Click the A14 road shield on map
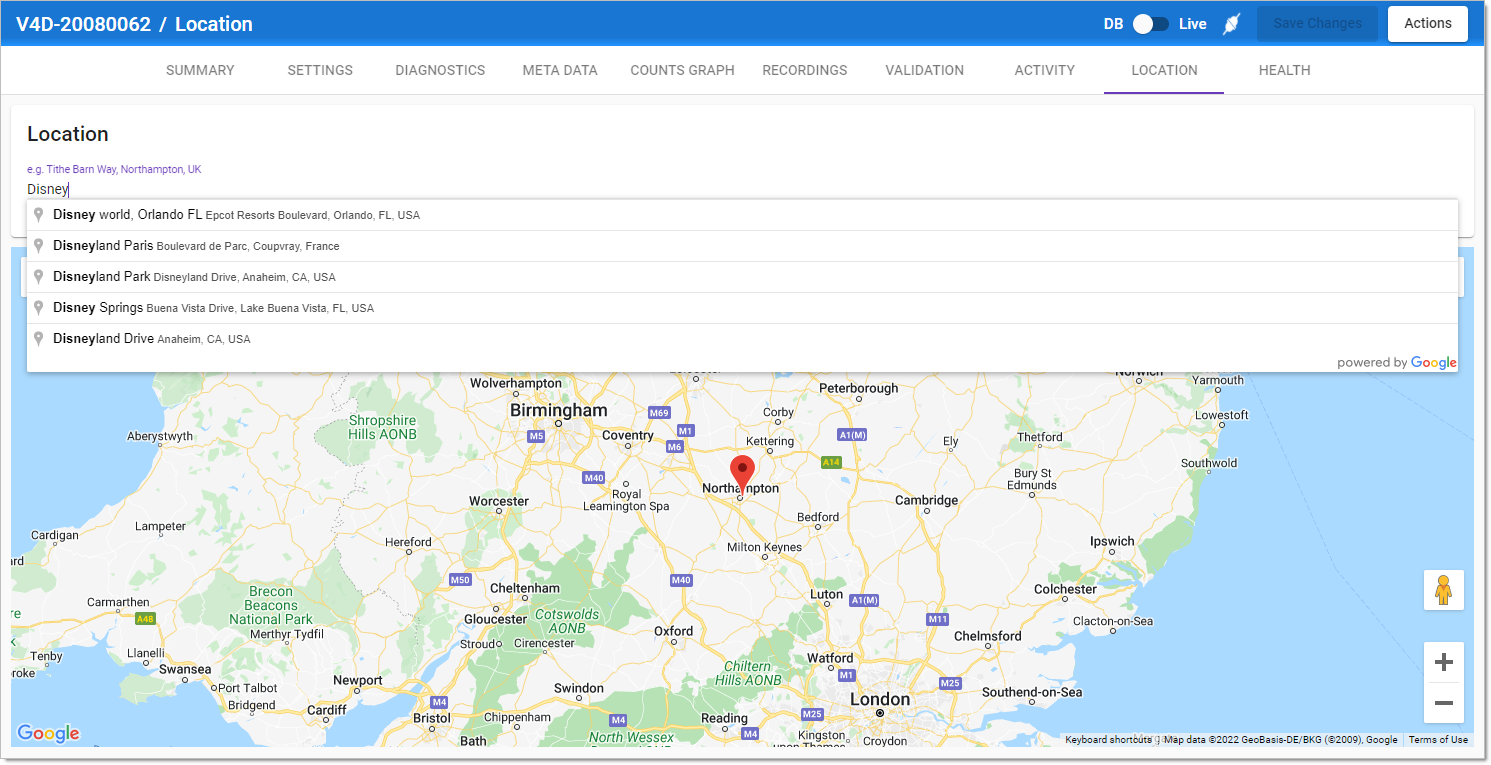1491x765 pixels. pyautogui.click(x=830, y=462)
